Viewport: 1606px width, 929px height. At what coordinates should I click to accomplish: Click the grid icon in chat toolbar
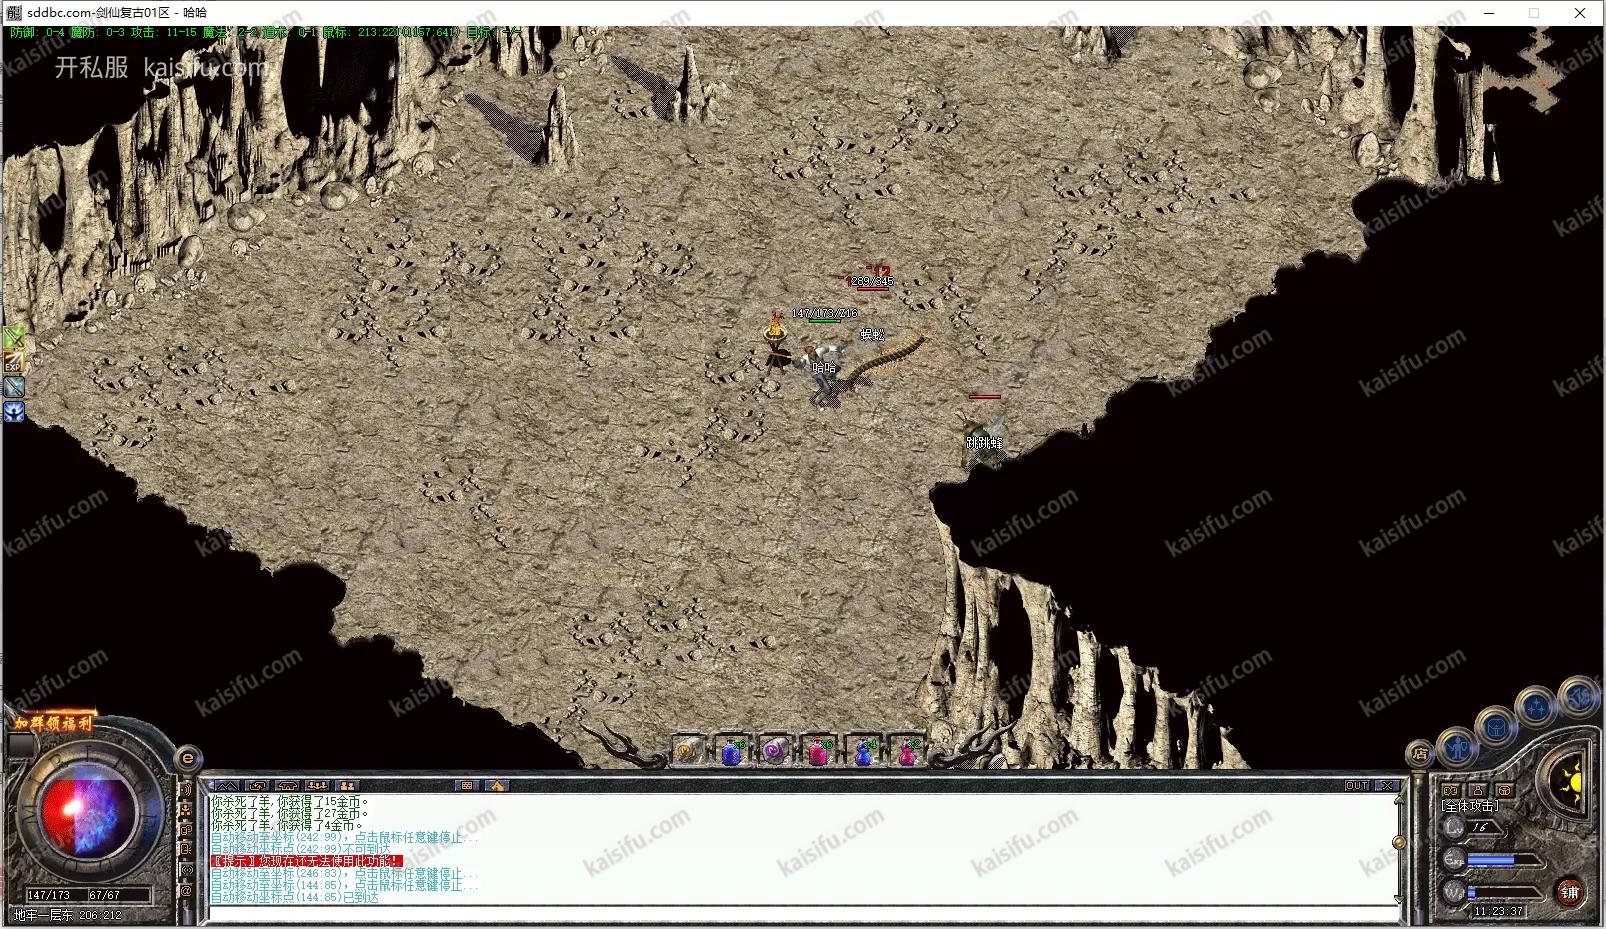(x=466, y=785)
